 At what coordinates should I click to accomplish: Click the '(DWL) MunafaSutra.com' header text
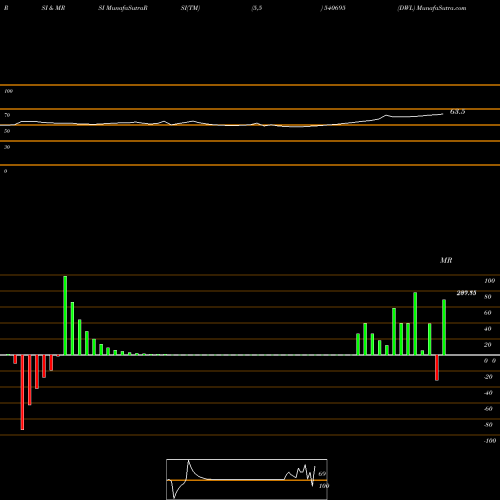pos(432,8)
